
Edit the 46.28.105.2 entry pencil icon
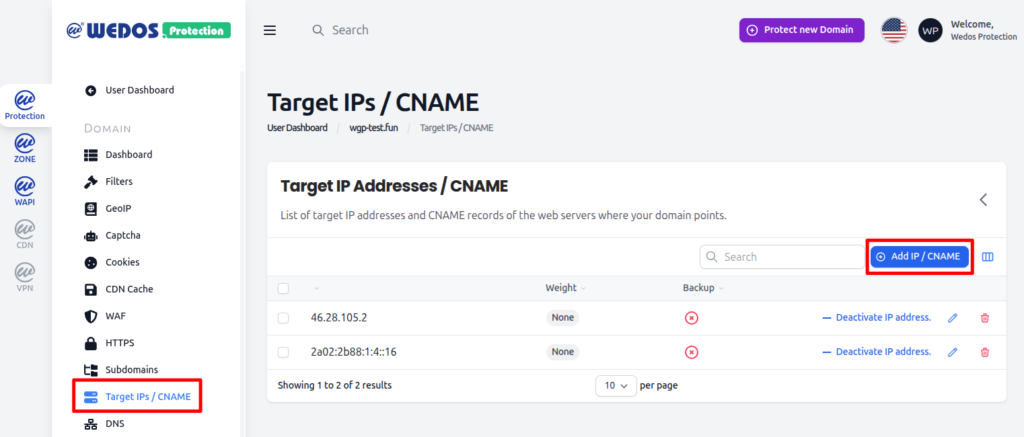point(952,318)
